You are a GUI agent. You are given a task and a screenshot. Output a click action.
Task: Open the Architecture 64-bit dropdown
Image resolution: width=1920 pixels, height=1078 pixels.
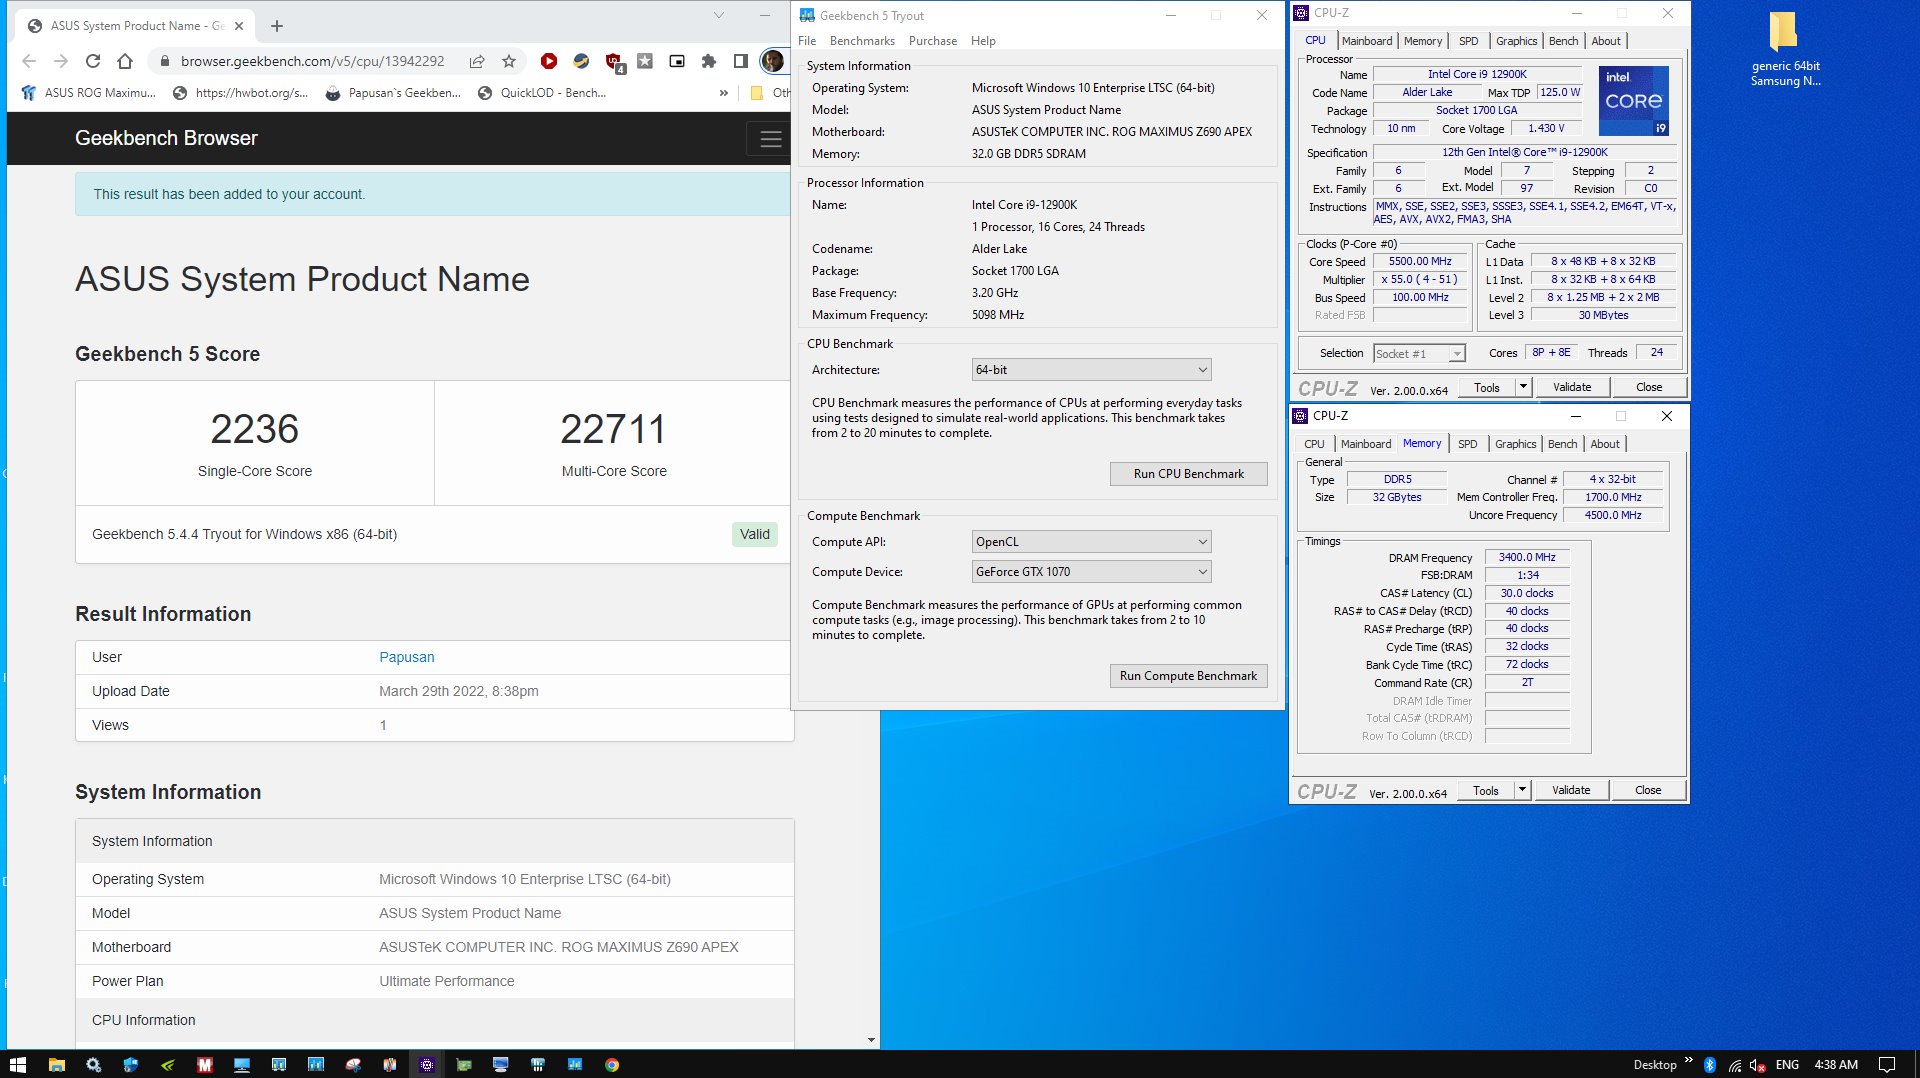(x=1091, y=370)
